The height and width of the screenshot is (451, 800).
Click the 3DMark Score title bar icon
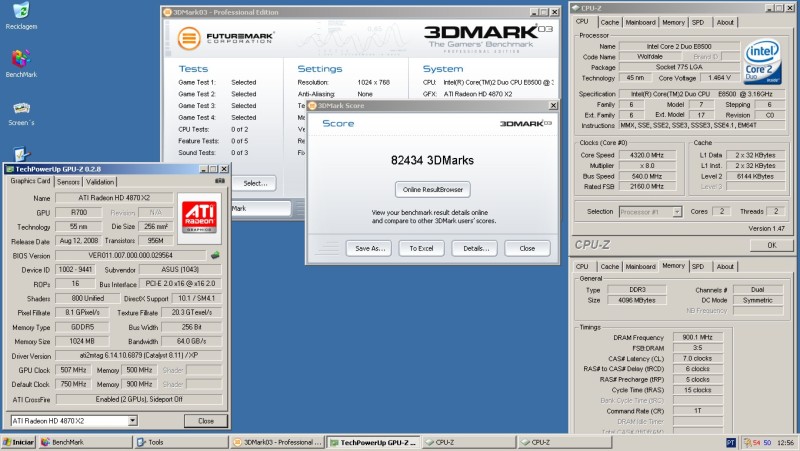(312, 106)
